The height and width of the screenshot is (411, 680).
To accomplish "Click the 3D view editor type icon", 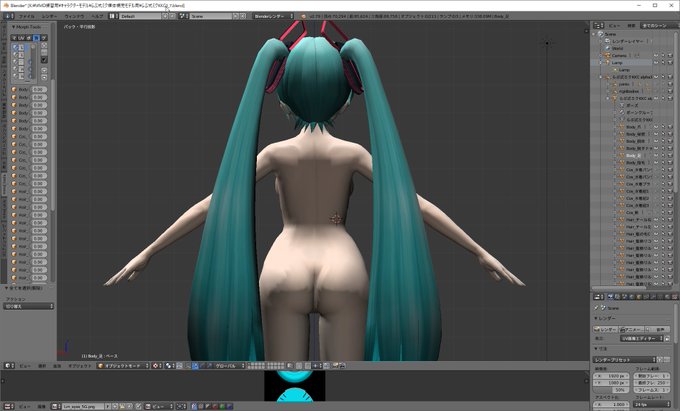I will point(9,366).
